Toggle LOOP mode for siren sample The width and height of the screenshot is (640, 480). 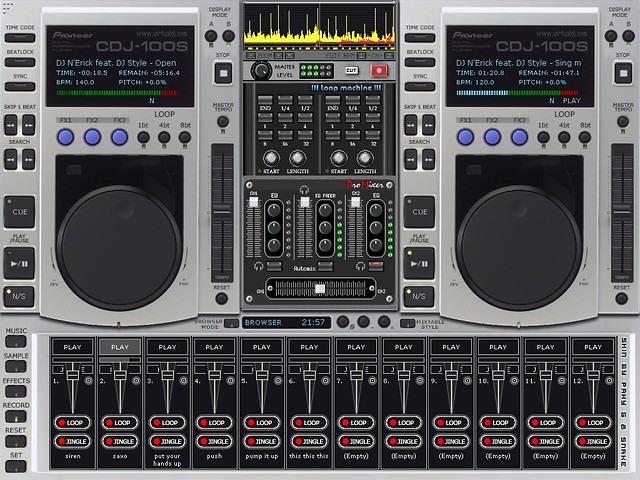(72, 422)
